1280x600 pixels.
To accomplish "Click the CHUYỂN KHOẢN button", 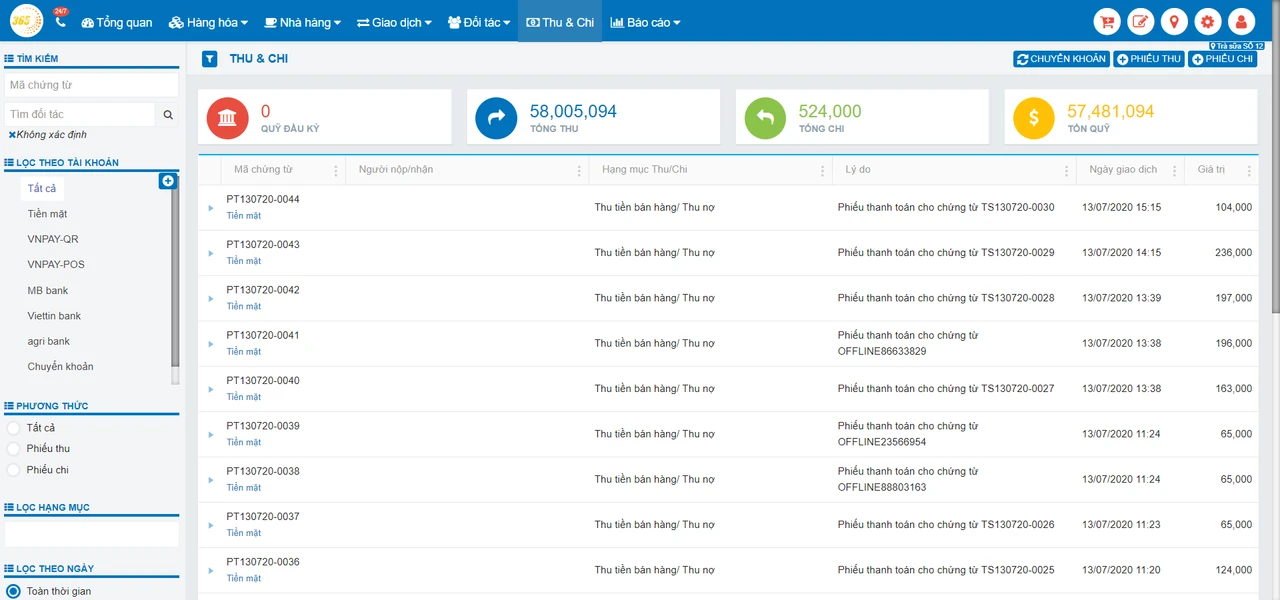I will coord(1061,59).
